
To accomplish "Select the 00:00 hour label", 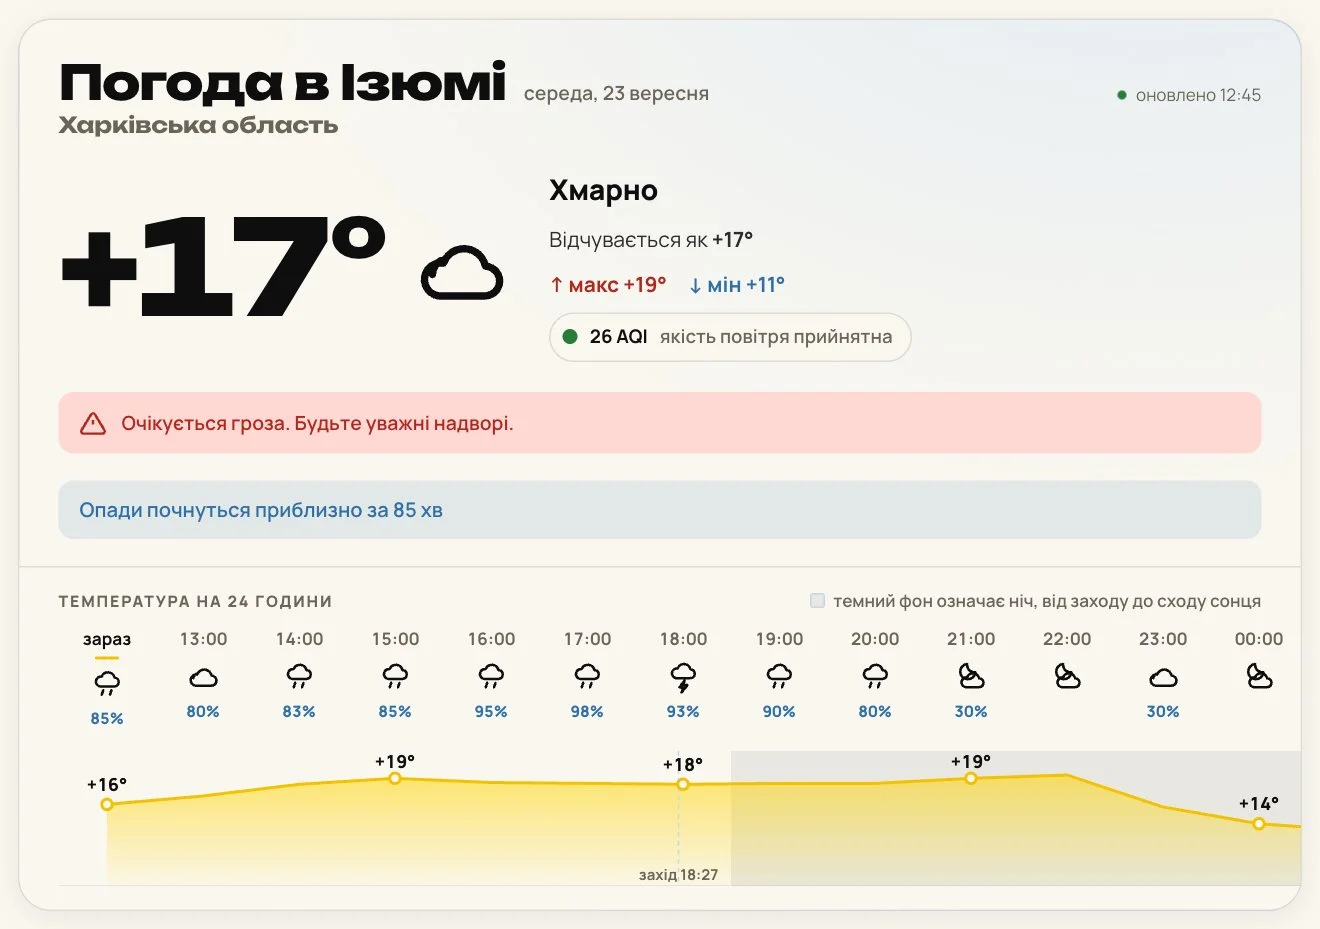I will coord(1259,639).
